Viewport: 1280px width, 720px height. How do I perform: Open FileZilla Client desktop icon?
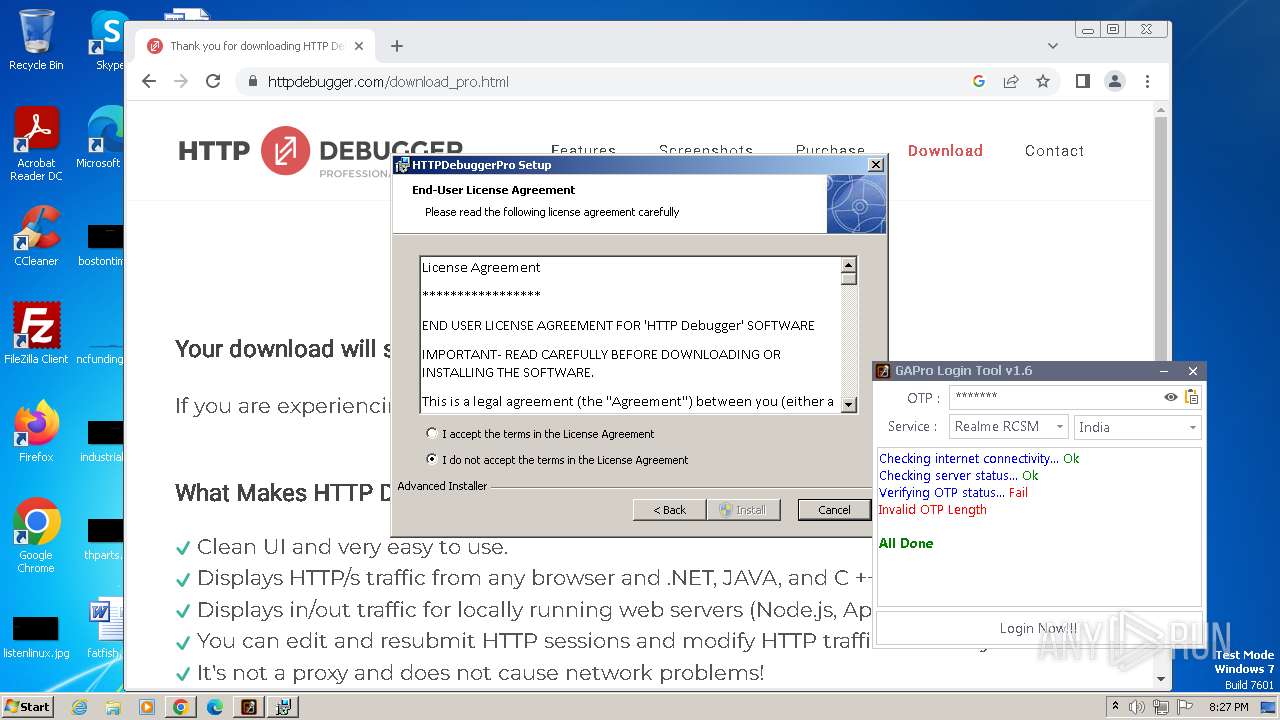[x=36, y=333]
